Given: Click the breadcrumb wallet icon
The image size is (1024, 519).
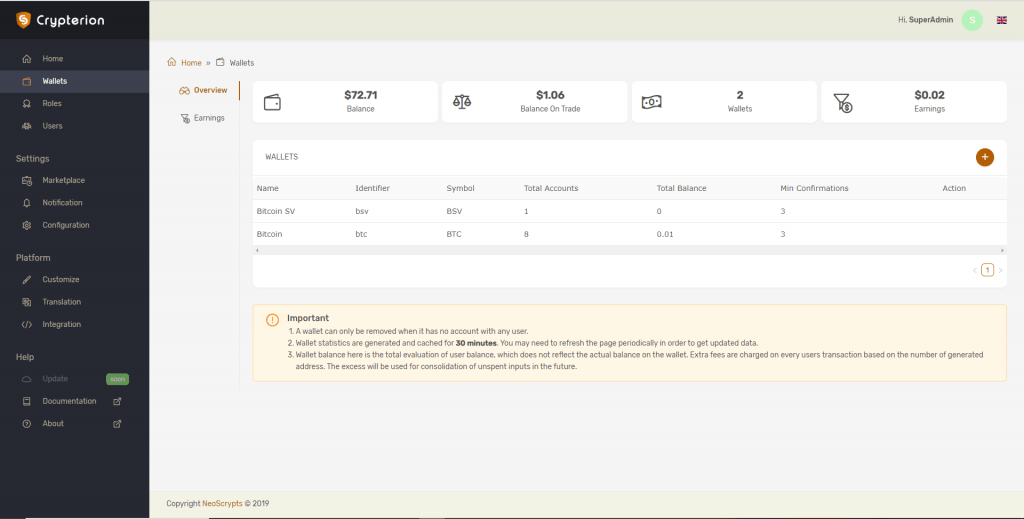Looking at the screenshot, I should pos(220,62).
